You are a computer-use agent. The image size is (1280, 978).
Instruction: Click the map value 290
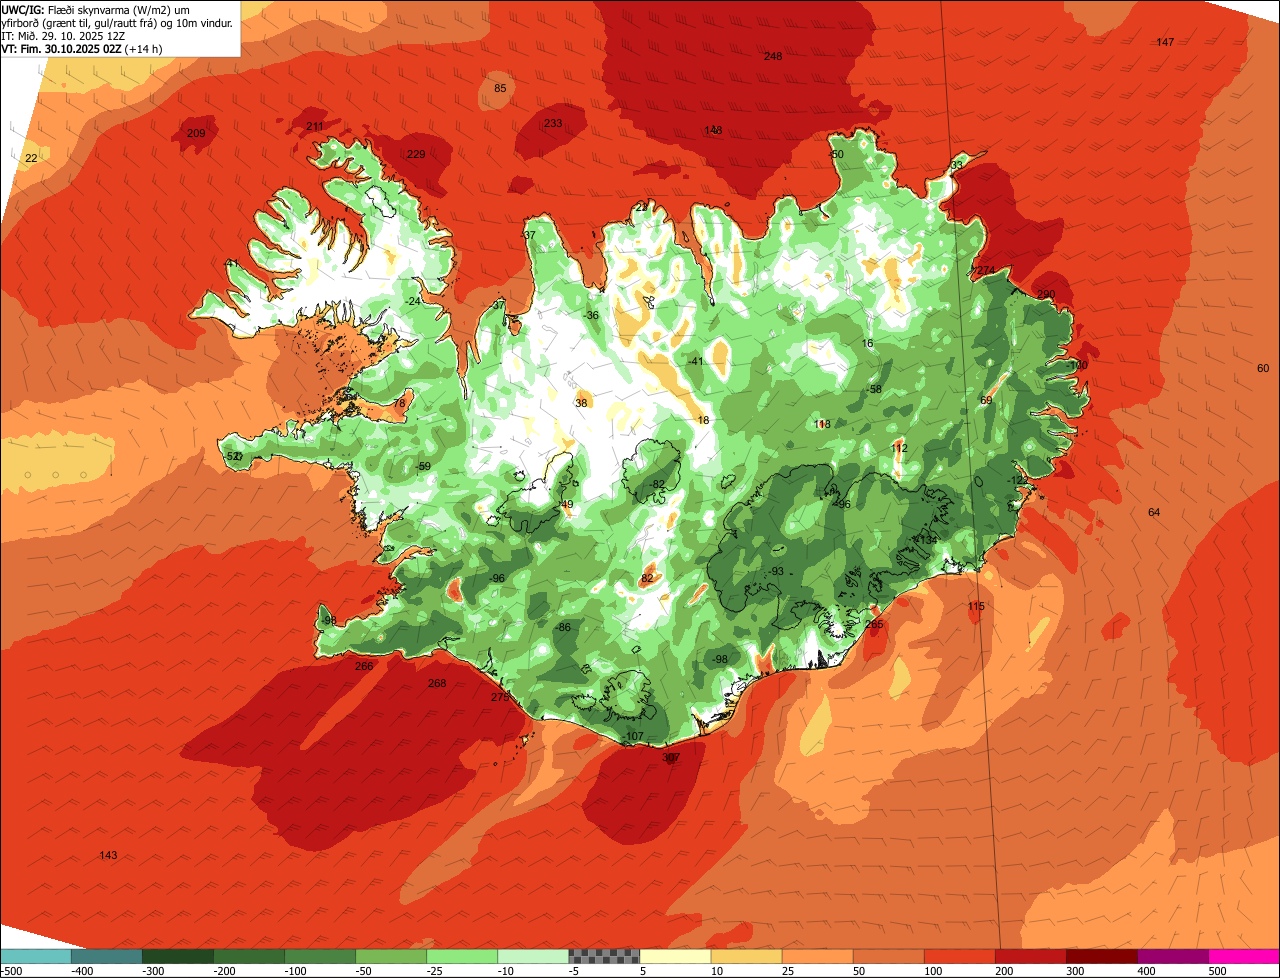[x=1046, y=294]
